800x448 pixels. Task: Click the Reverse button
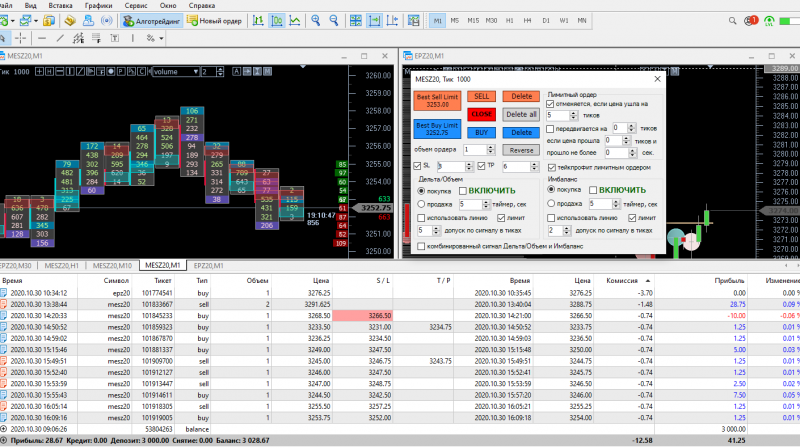tap(521, 150)
